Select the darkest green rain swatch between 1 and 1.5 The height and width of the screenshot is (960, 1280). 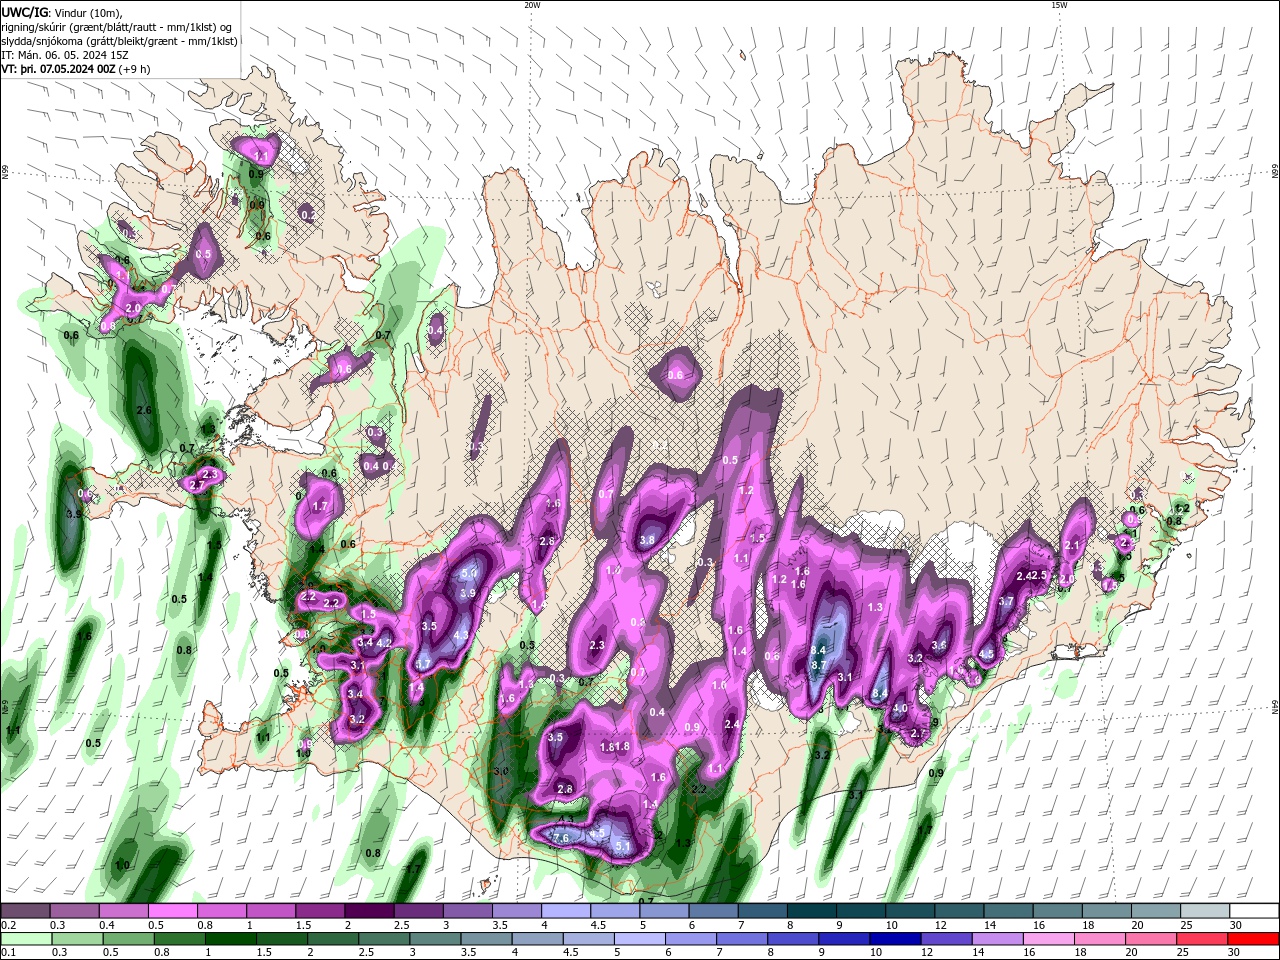[x=230, y=939]
